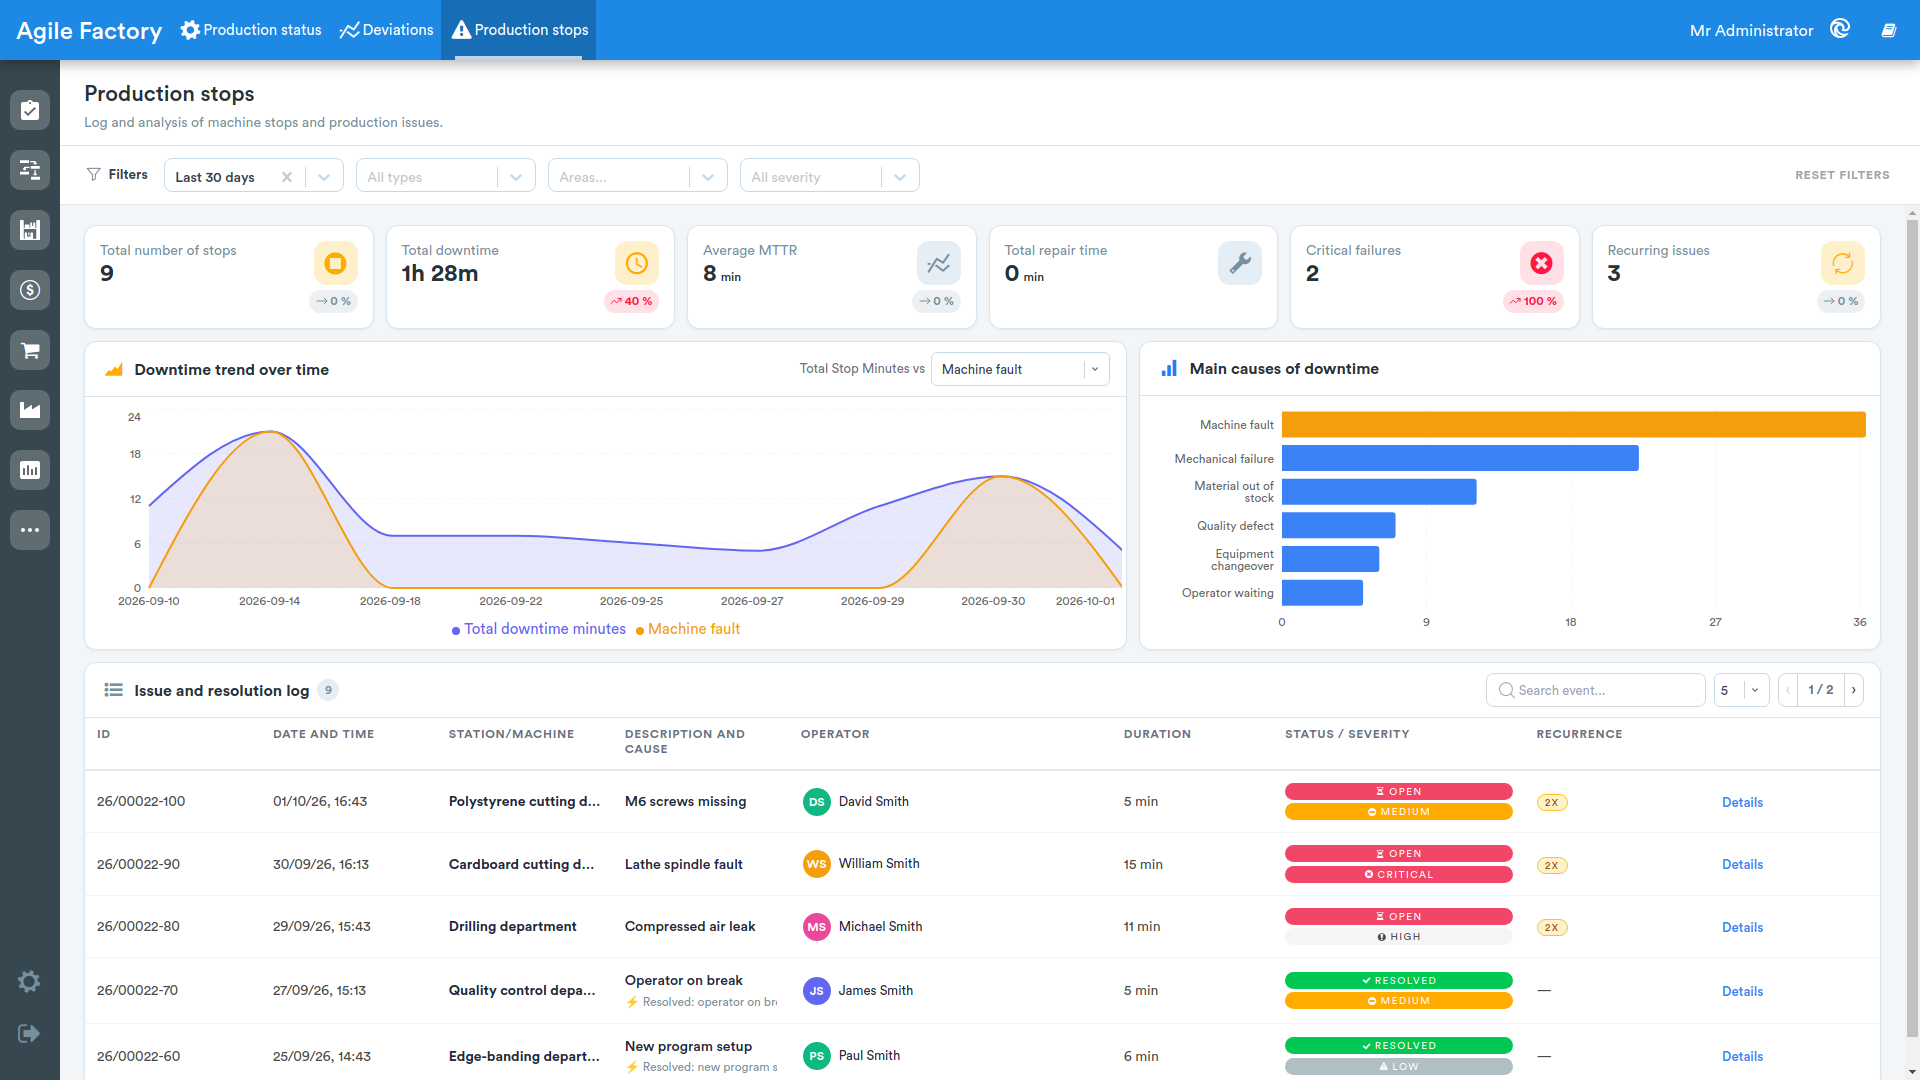This screenshot has width=1920, height=1080.
Task: Open Details for stop 26/00022-80
Action: tap(1742, 927)
